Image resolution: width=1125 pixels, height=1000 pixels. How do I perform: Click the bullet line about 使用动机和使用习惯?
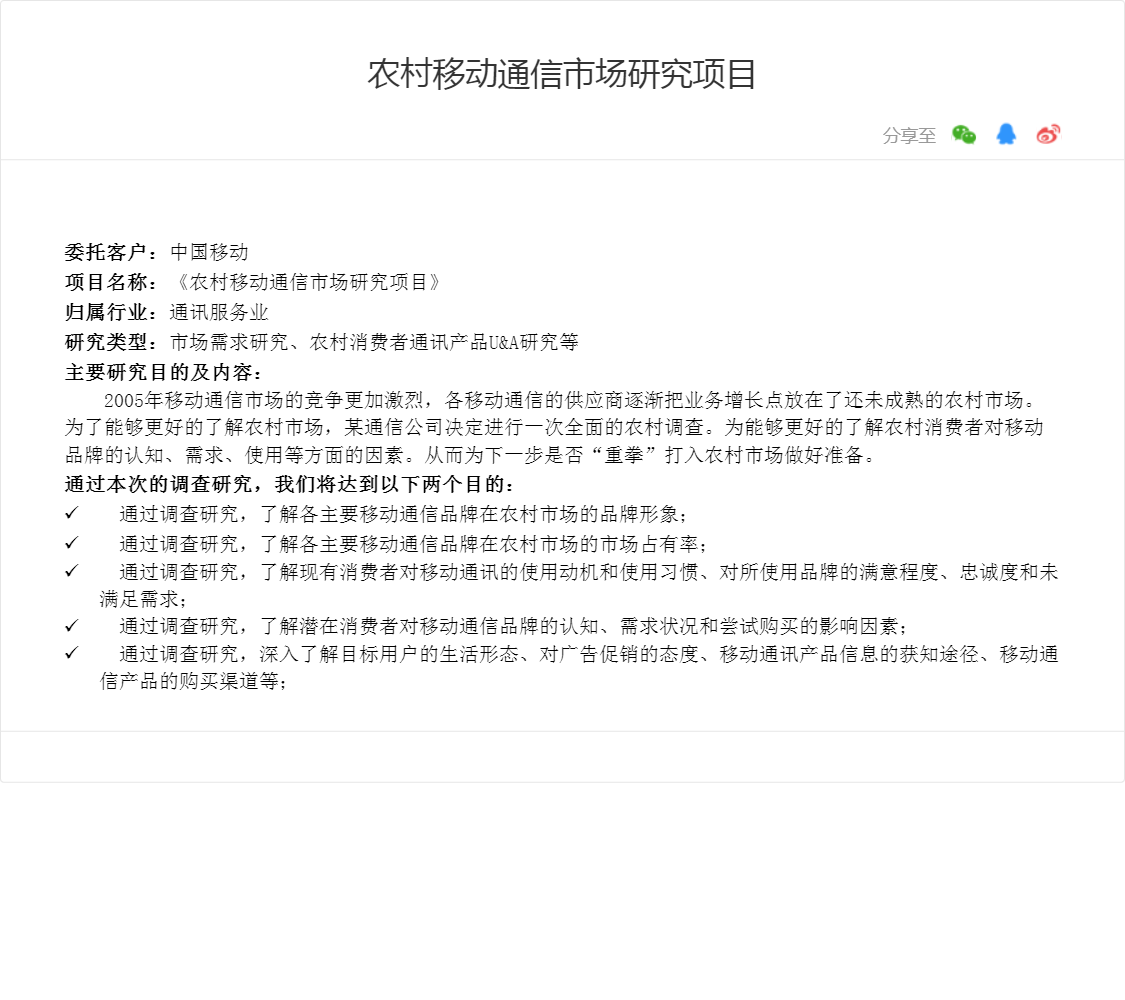(588, 572)
